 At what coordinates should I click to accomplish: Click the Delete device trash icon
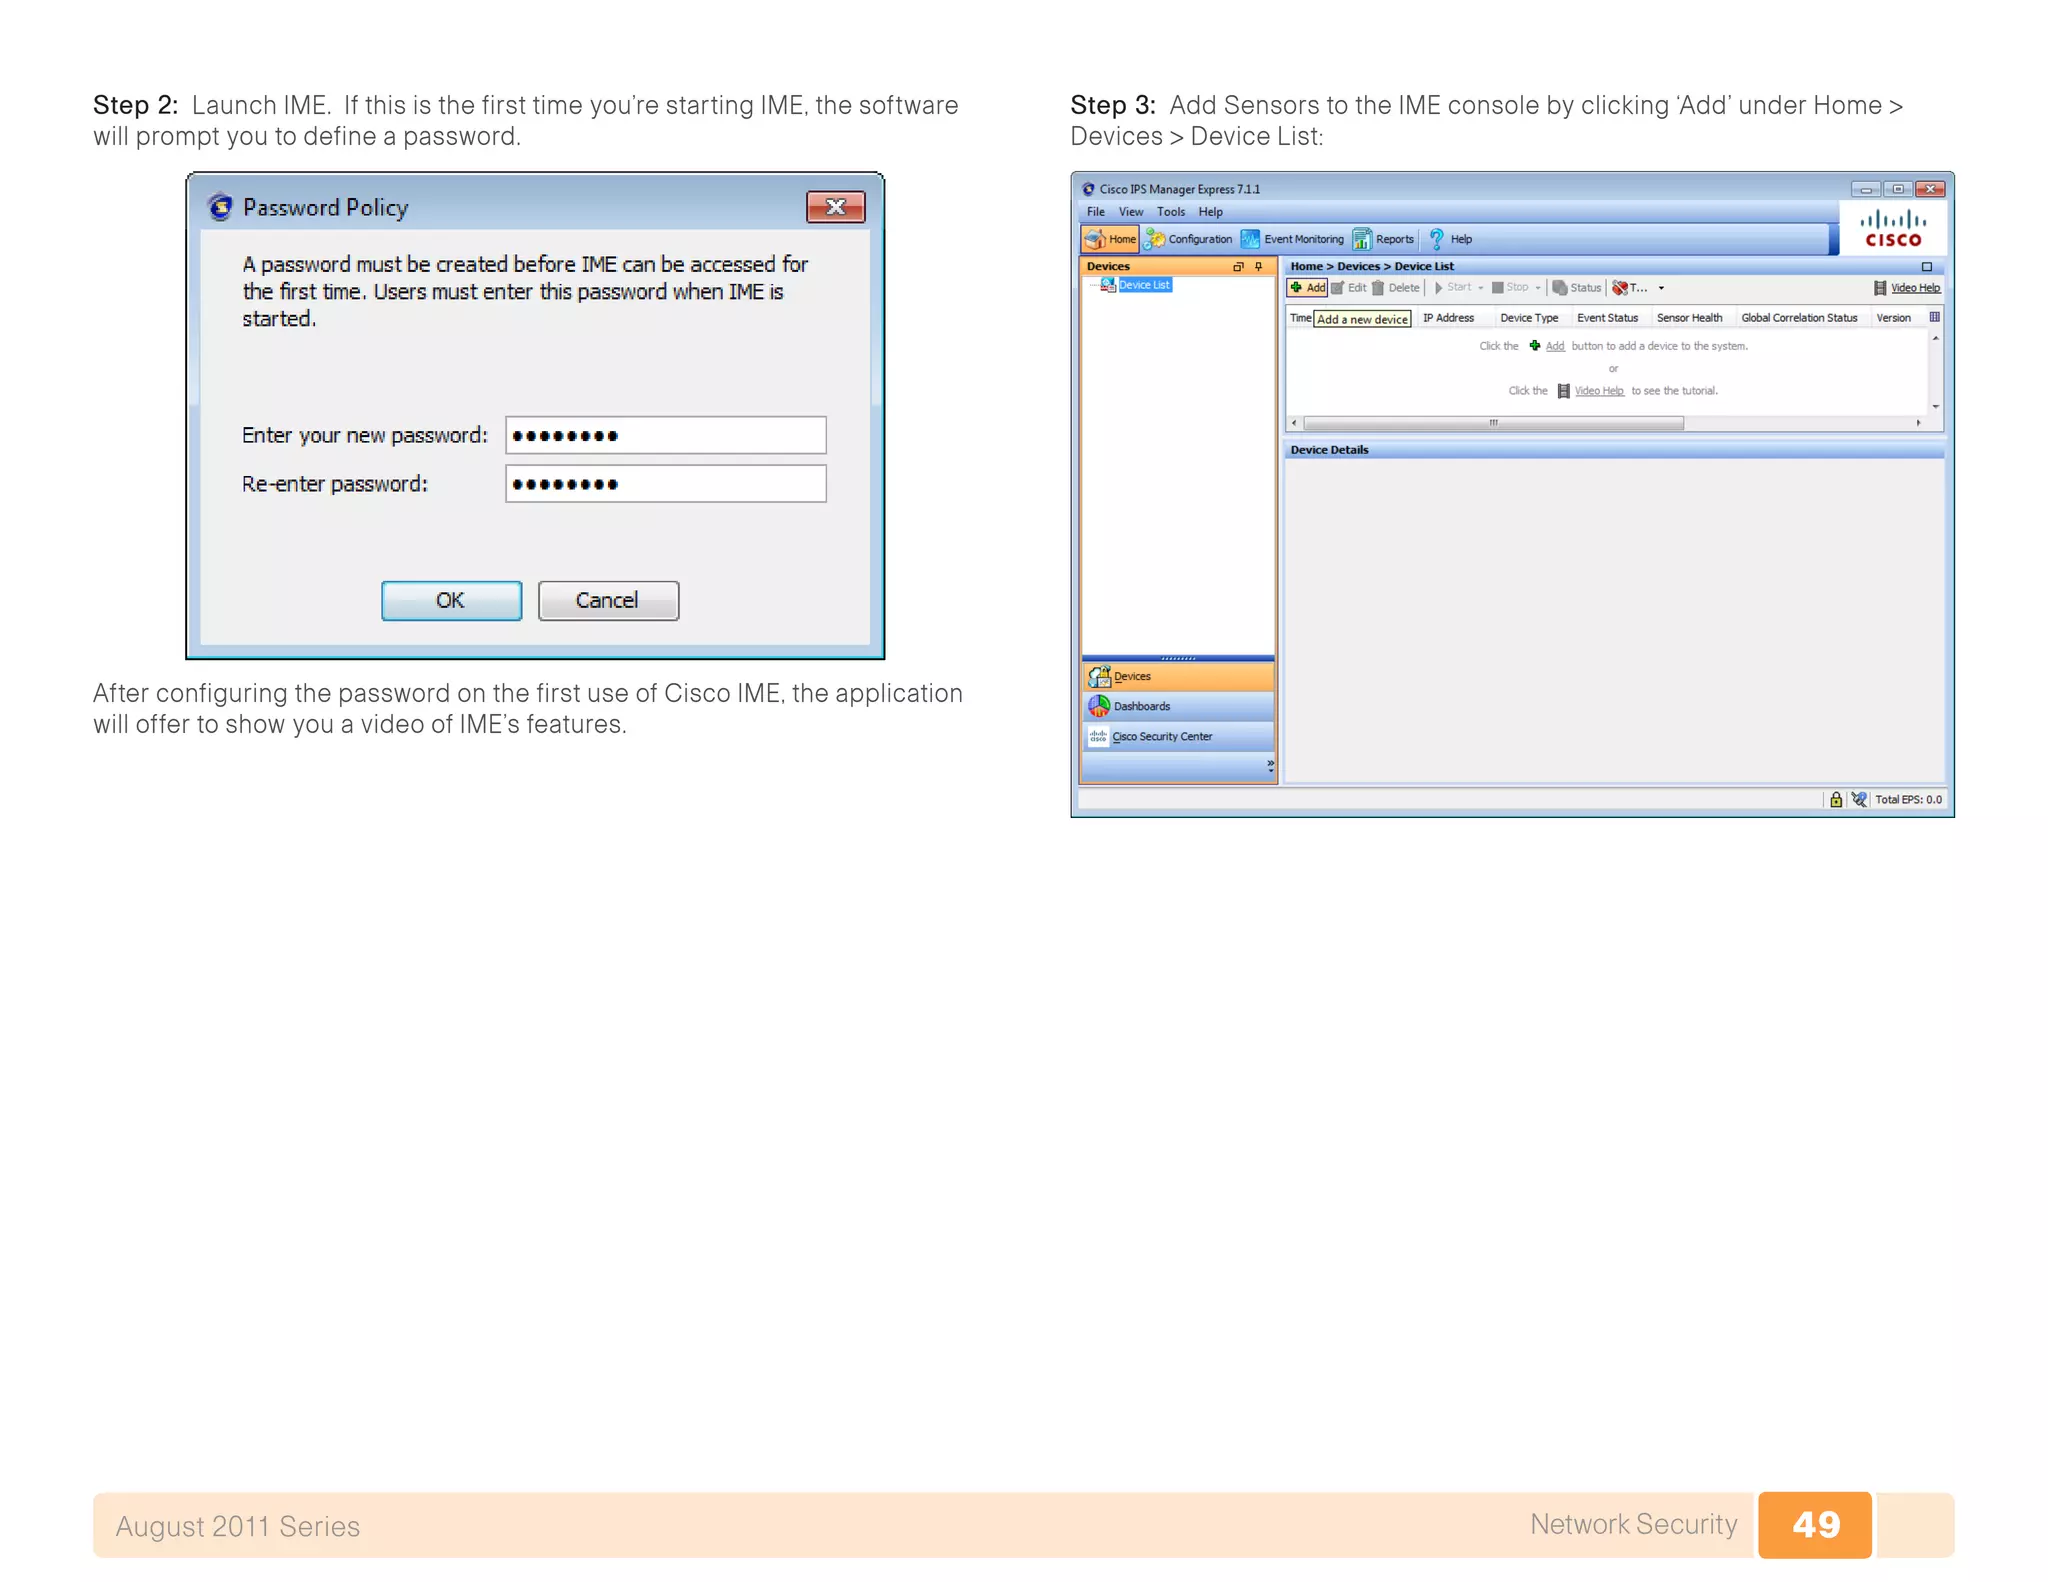click(1378, 288)
